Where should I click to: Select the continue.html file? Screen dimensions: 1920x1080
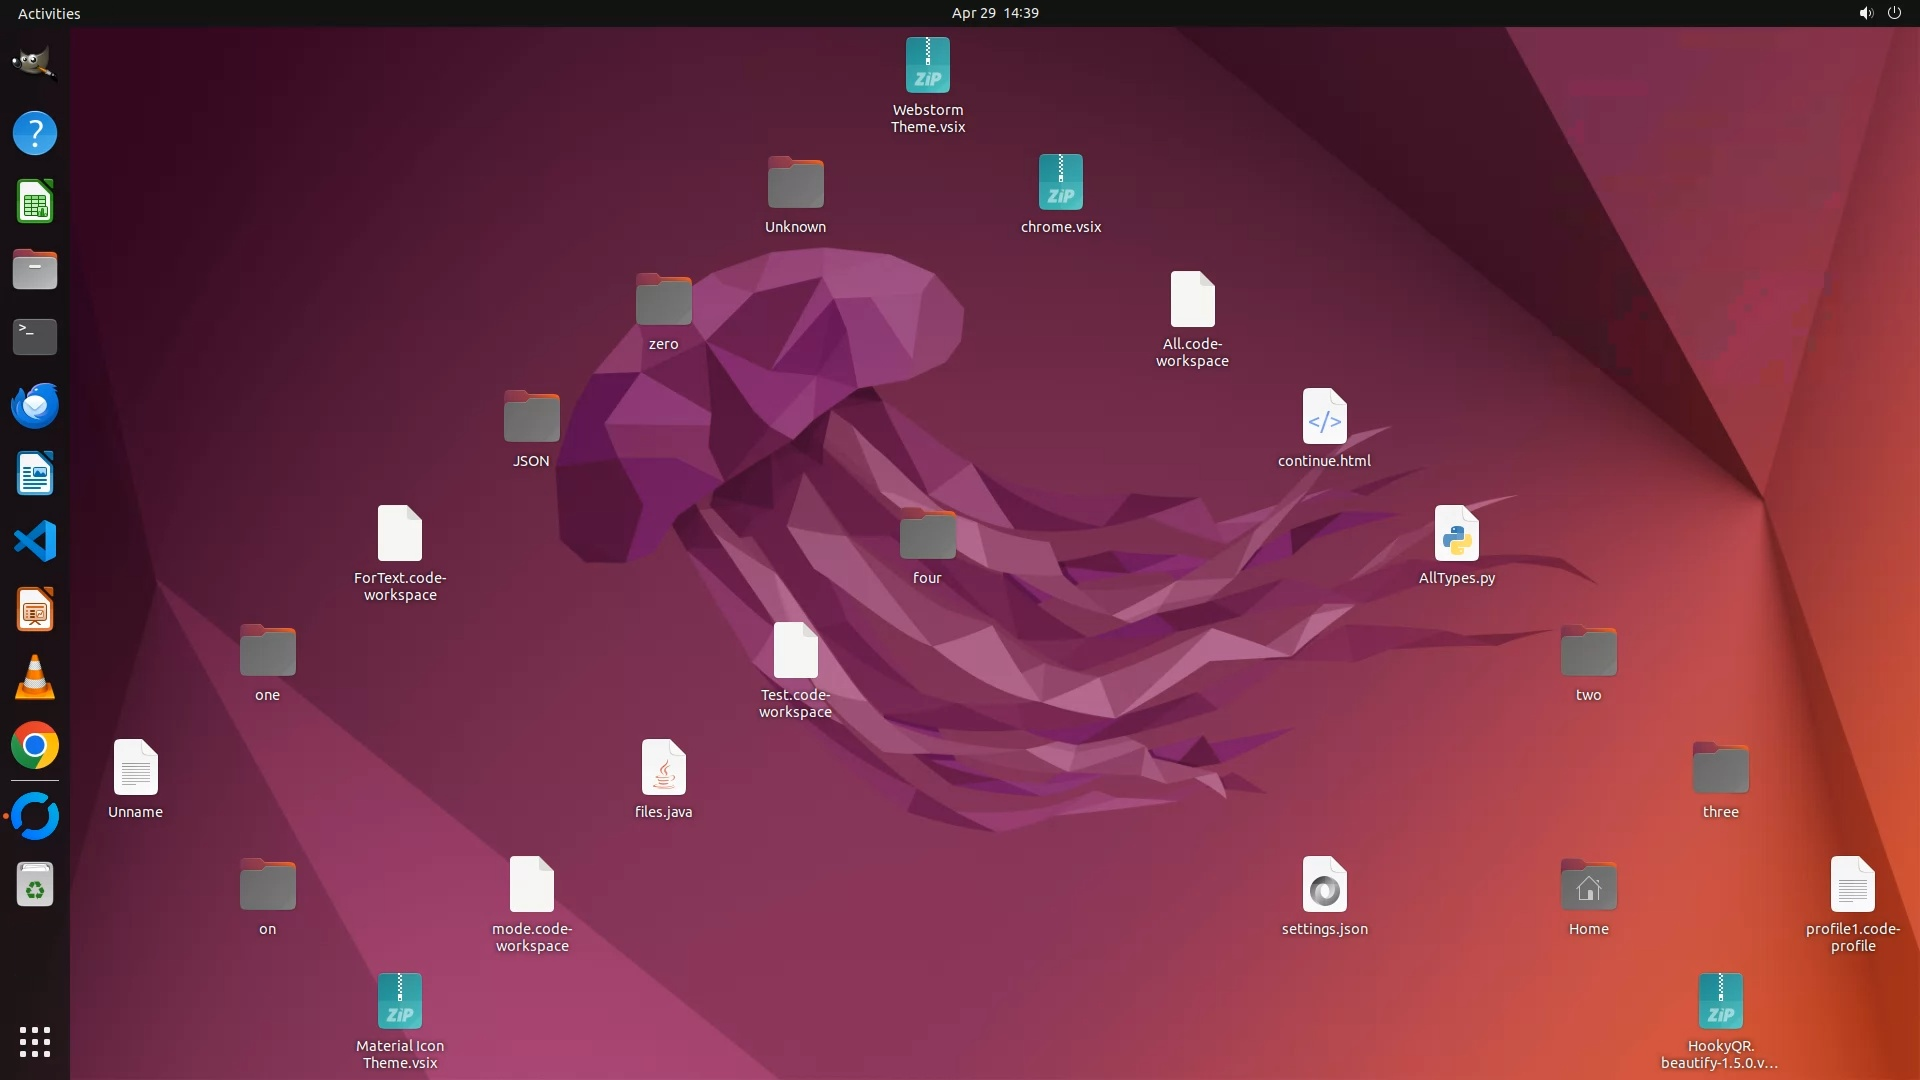[1324, 417]
